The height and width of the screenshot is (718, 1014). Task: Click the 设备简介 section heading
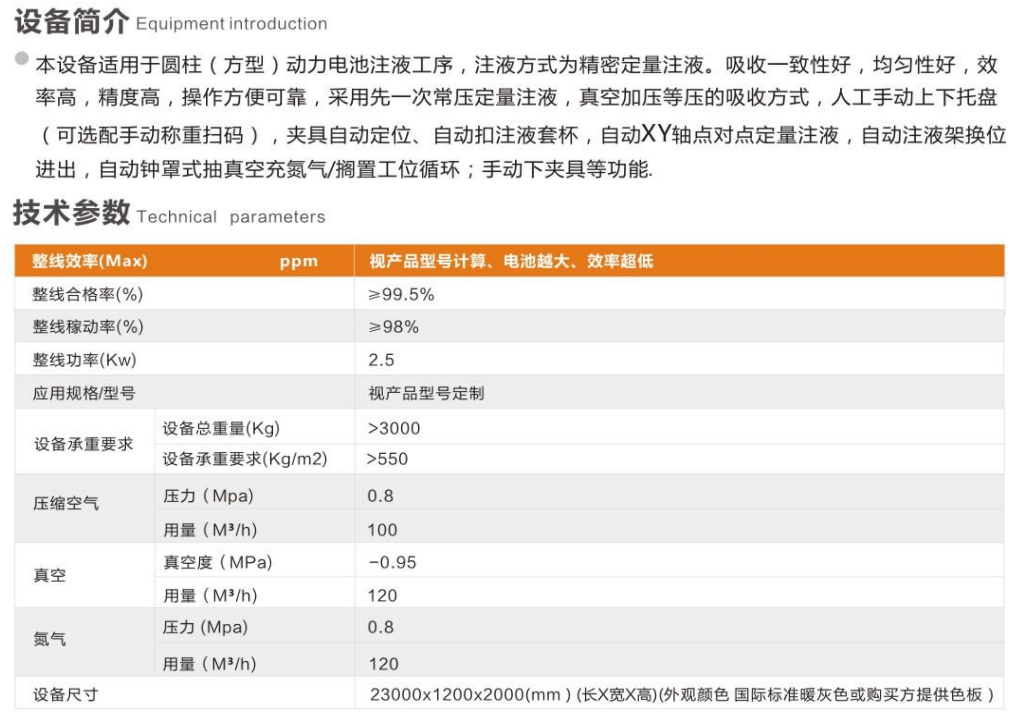(69, 22)
